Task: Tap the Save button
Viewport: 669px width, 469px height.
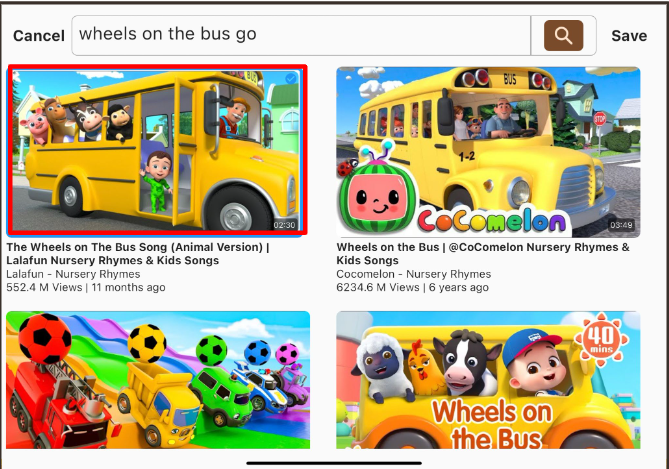Action: [629, 36]
